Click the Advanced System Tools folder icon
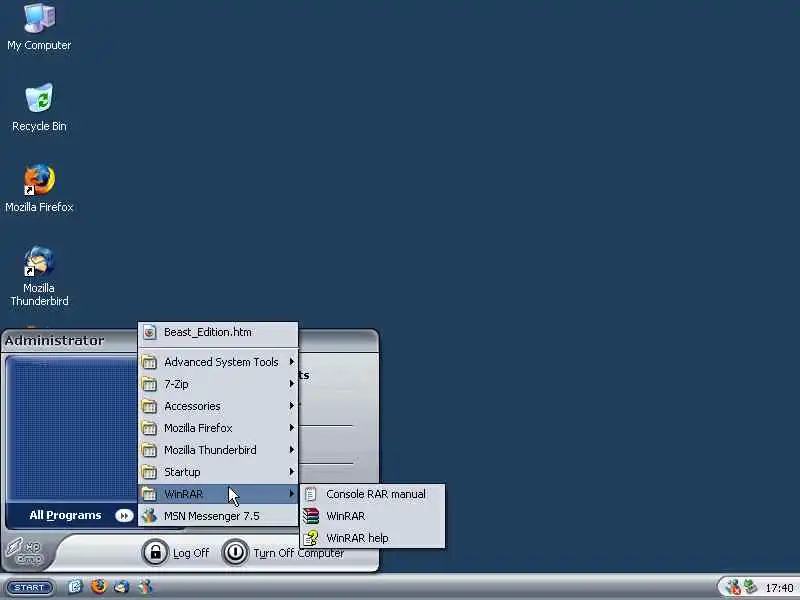Screen dimensions: 800x600 point(149,362)
